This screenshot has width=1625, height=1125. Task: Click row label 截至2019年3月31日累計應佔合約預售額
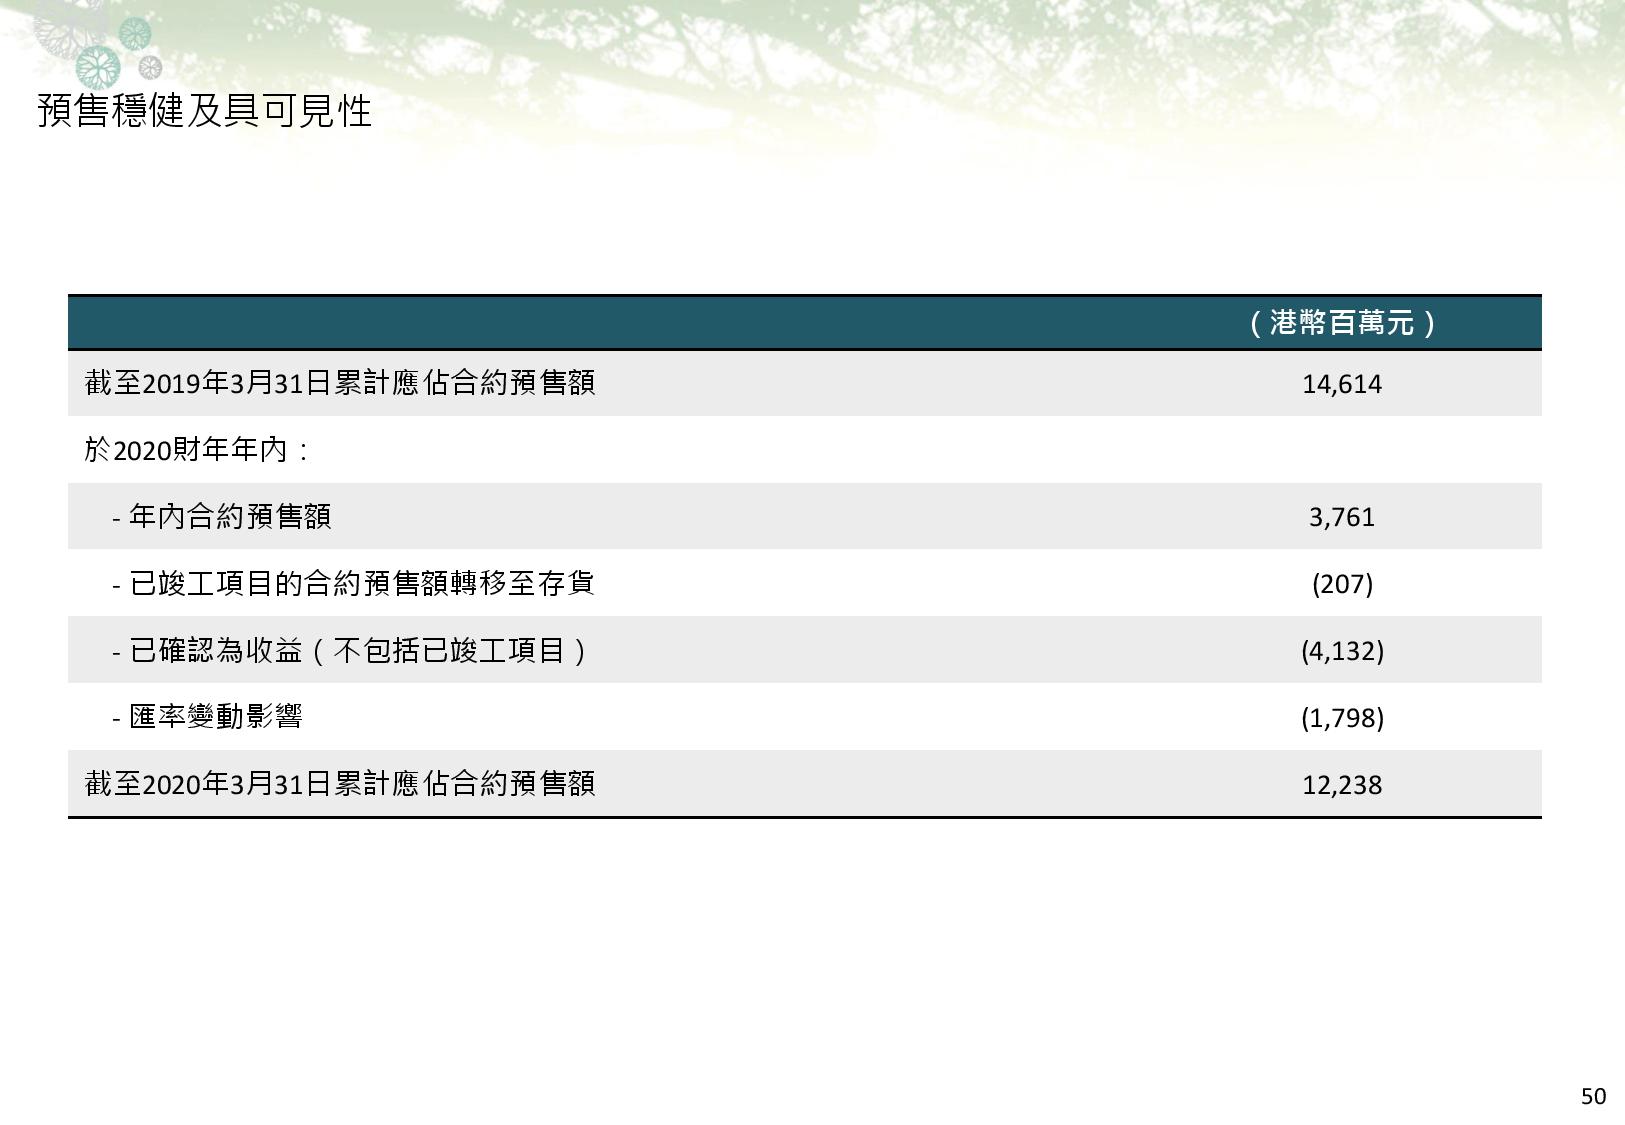(x=340, y=383)
